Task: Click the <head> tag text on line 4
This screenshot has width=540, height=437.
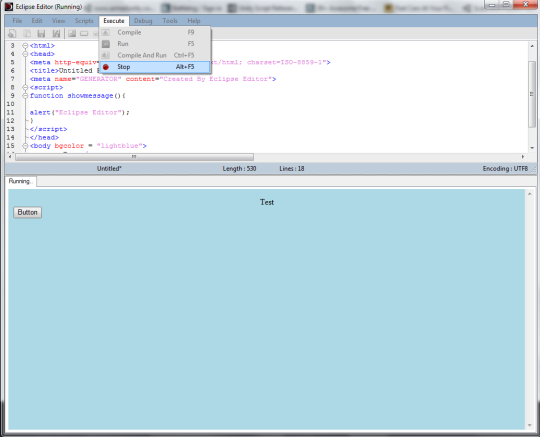Action: pos(42,54)
